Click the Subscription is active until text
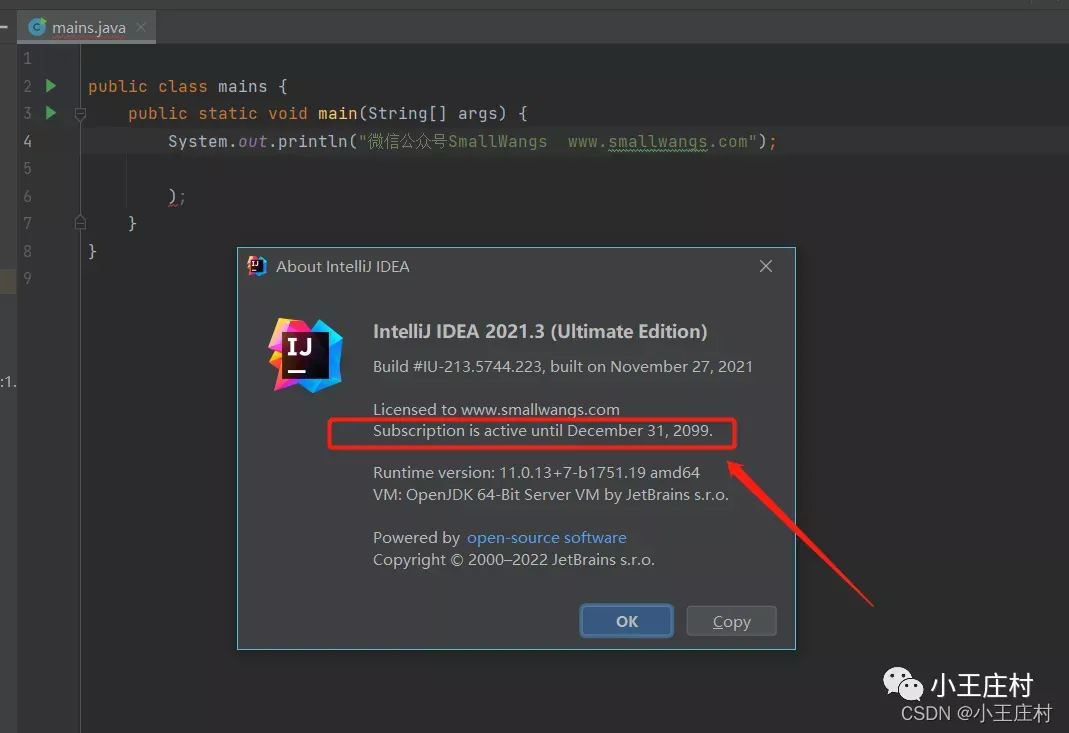Viewport: 1069px width, 733px height. pos(543,431)
